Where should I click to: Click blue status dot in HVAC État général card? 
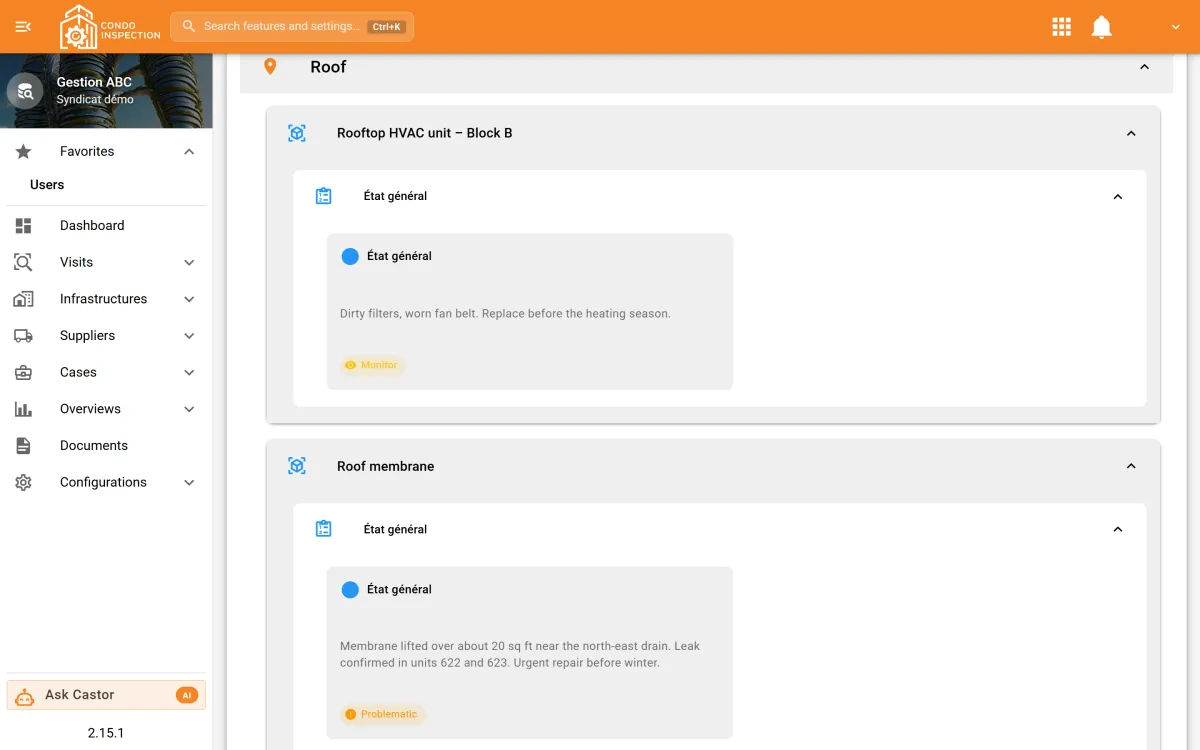(x=350, y=256)
